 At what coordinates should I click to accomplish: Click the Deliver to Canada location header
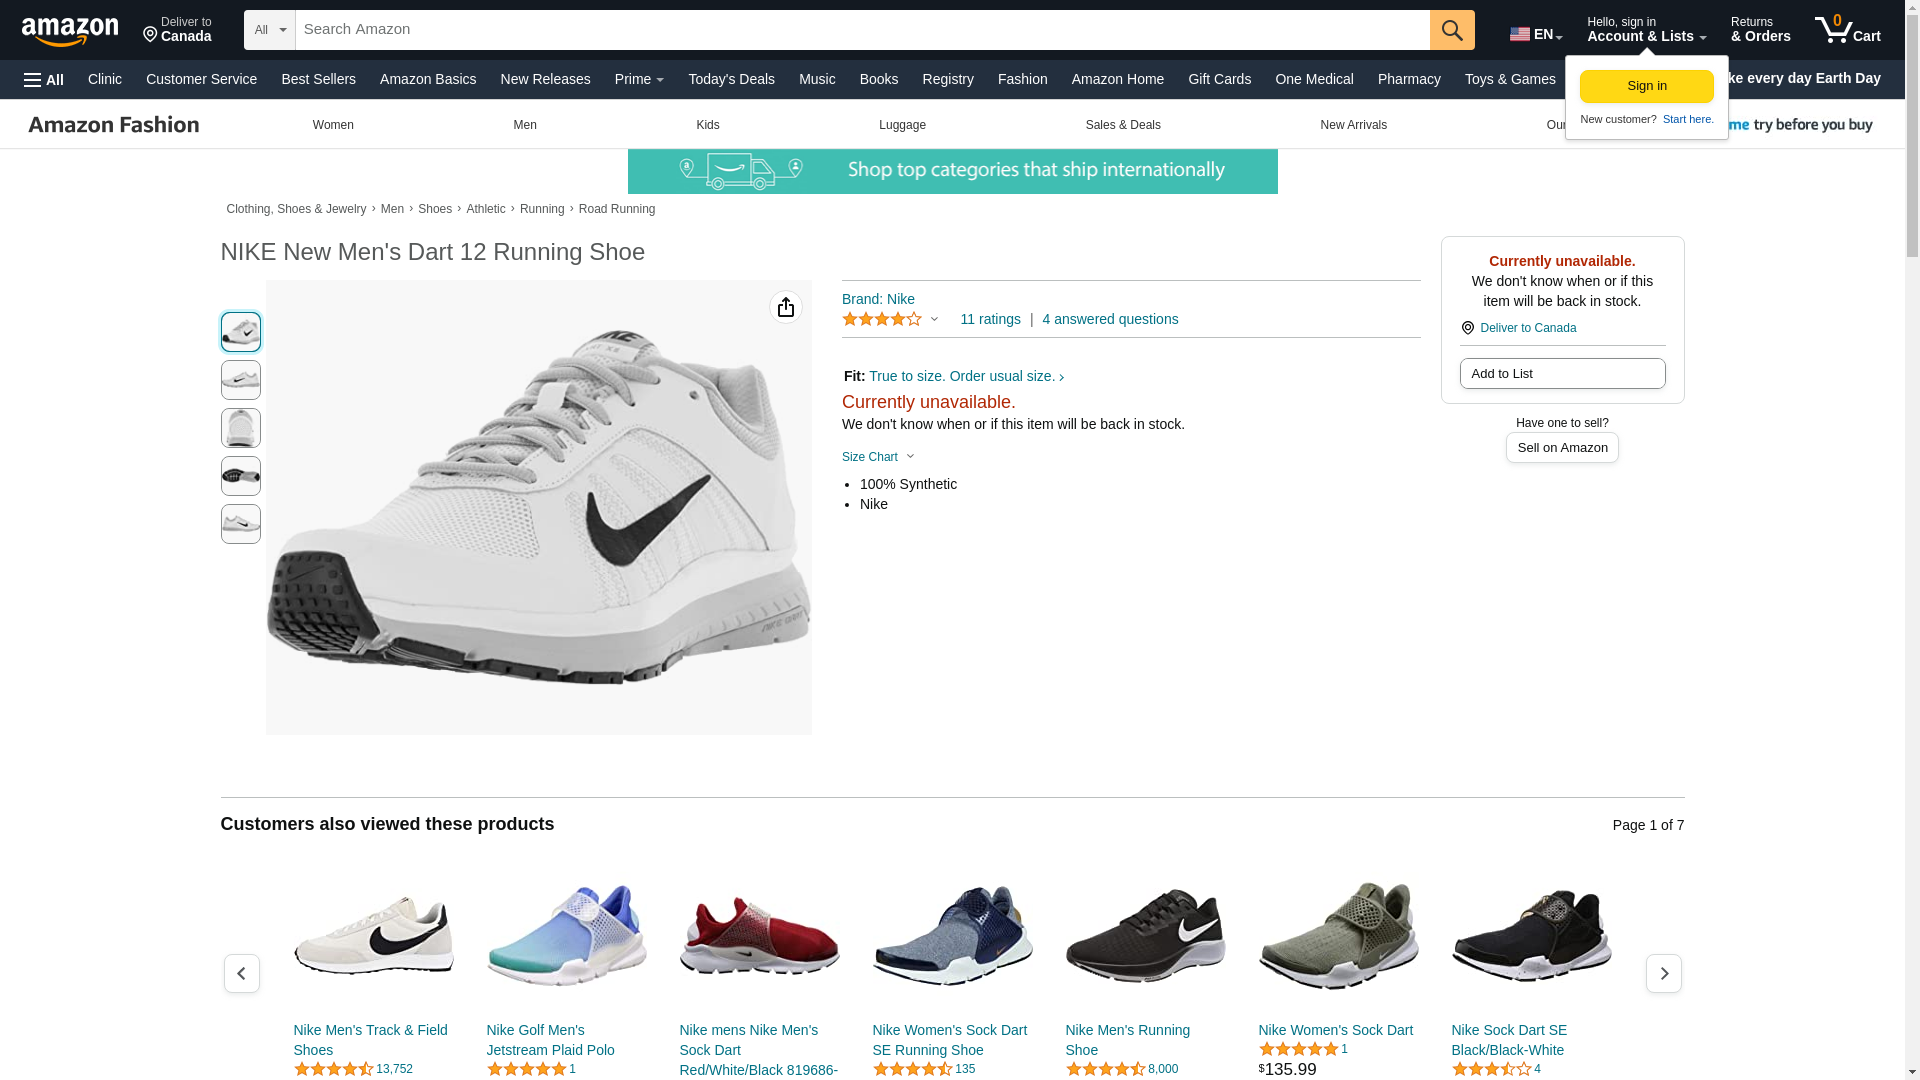[x=177, y=30]
